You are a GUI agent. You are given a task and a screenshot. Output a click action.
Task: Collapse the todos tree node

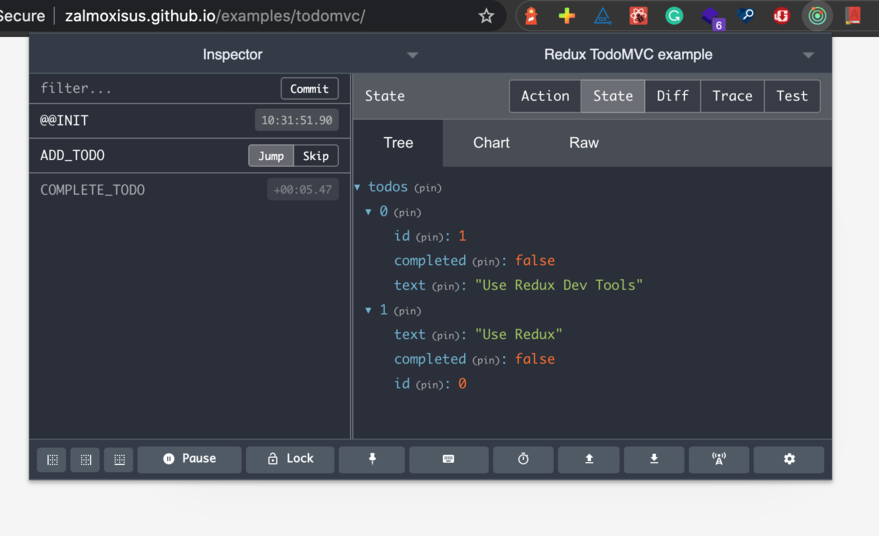pos(357,187)
